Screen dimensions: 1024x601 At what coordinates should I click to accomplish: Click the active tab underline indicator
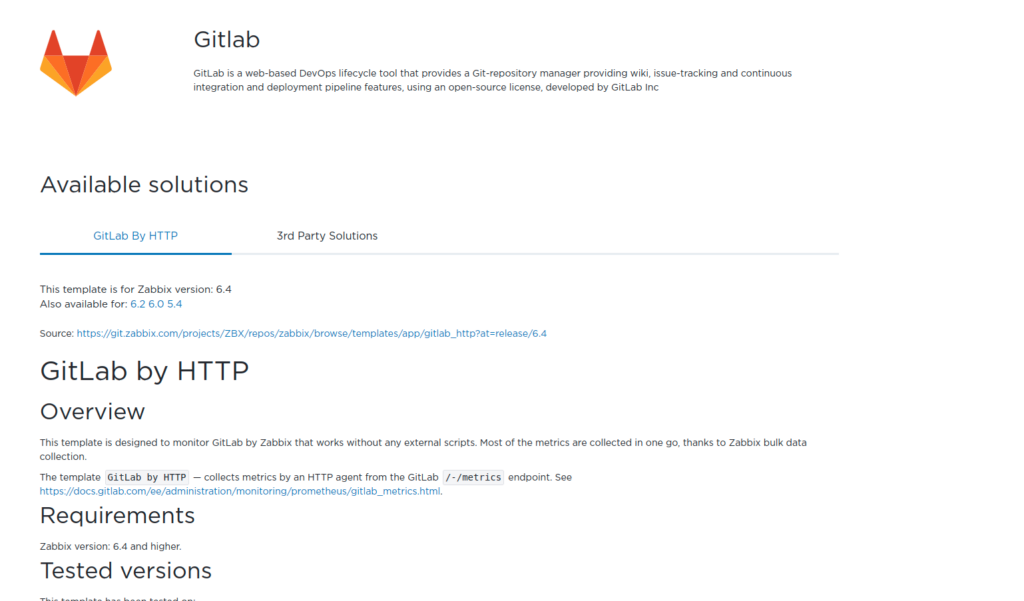click(135, 254)
